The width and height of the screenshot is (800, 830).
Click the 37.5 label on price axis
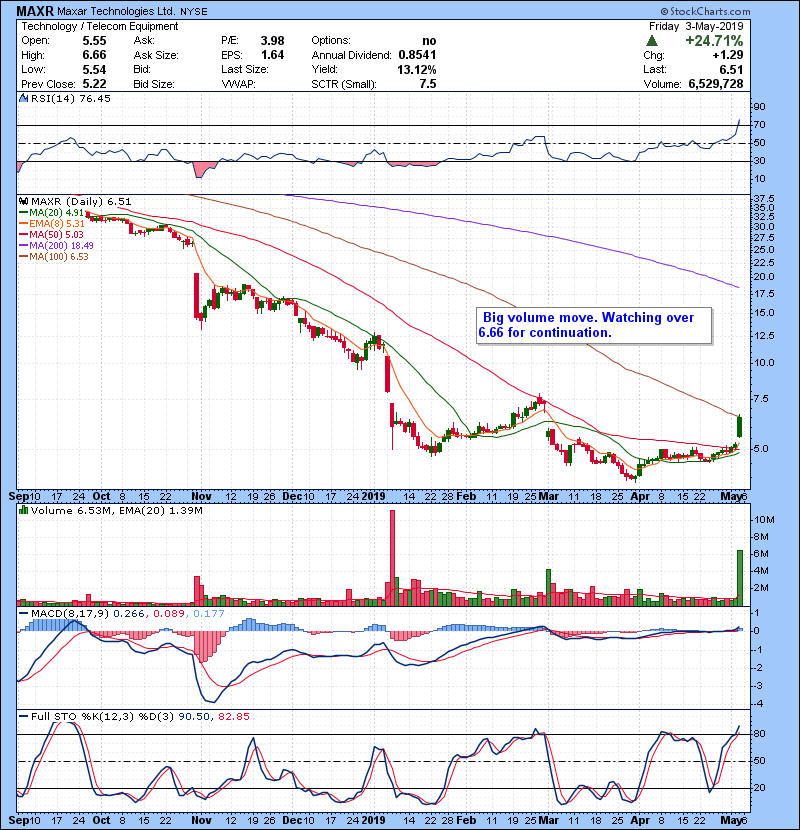(x=763, y=199)
